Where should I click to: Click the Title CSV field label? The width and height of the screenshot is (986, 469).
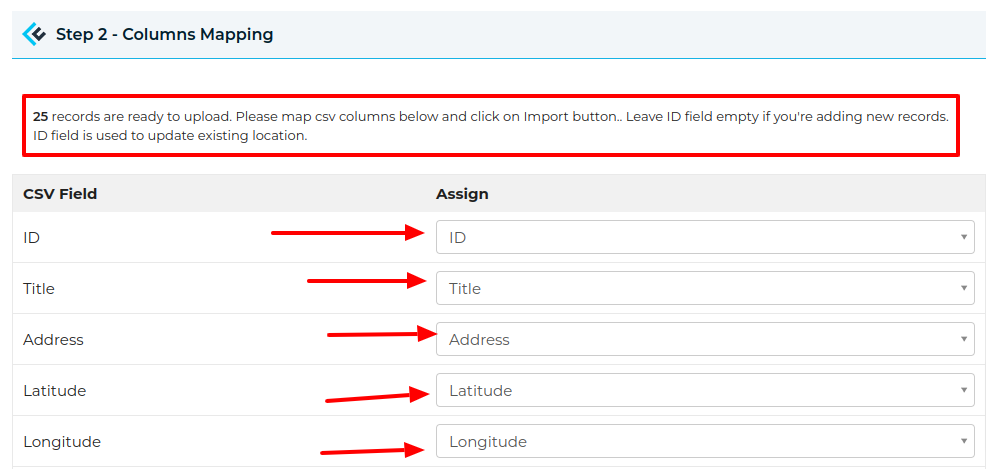click(39, 289)
